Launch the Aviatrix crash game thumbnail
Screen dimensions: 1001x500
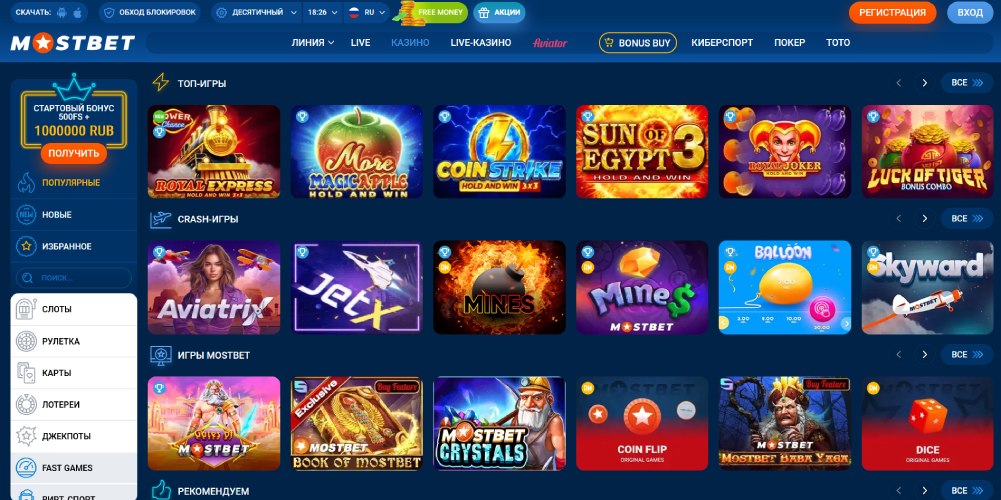(x=214, y=287)
